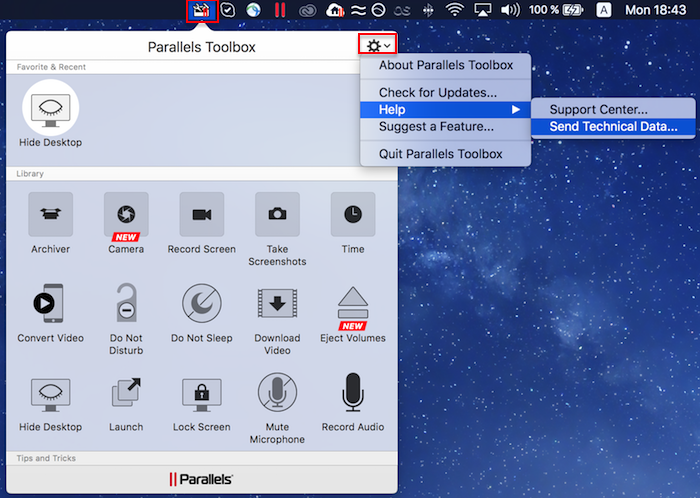The width and height of the screenshot is (700, 498).
Task: Click the macOS volume icon in menu bar
Action: (x=510, y=11)
